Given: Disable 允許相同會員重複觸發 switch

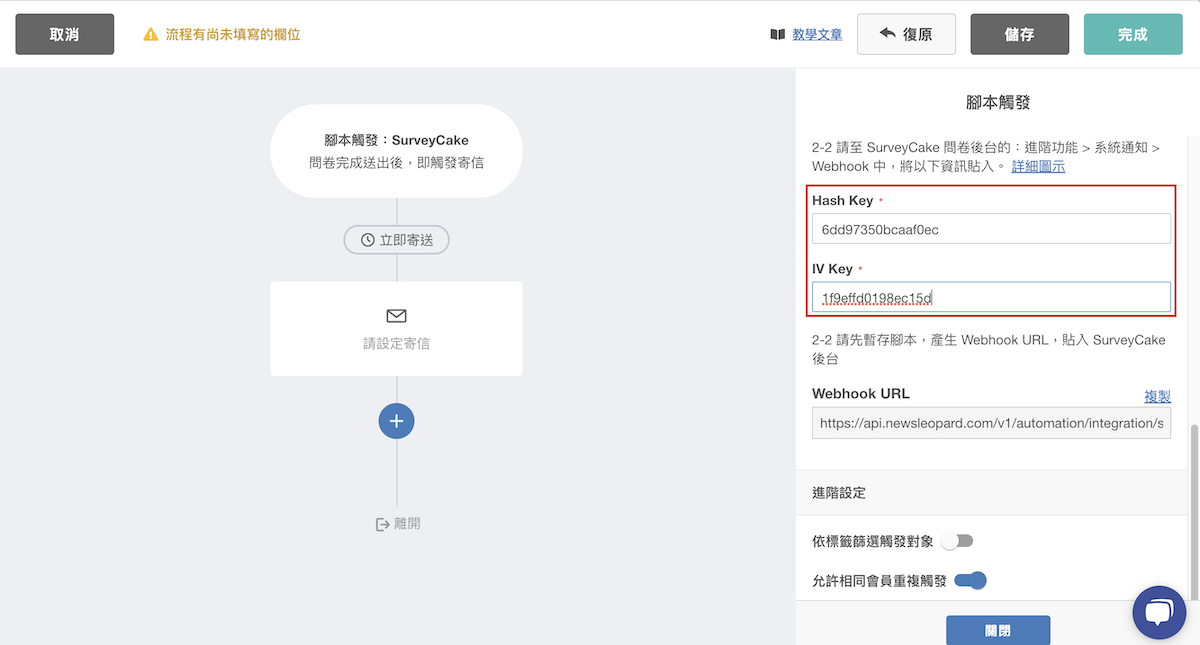Looking at the screenshot, I should 970,580.
